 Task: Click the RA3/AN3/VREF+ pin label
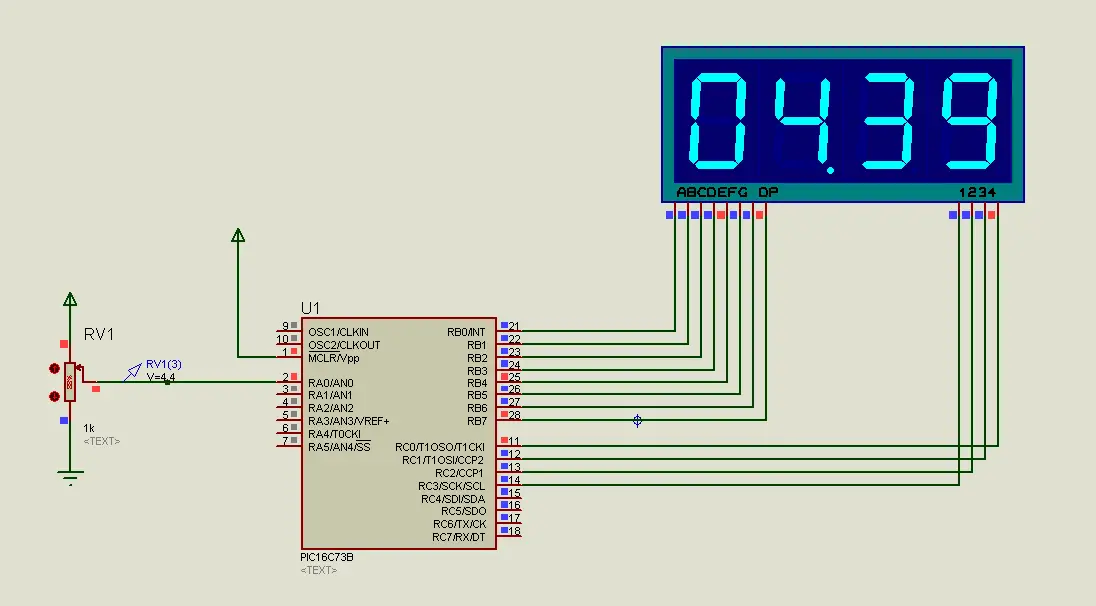(349, 421)
